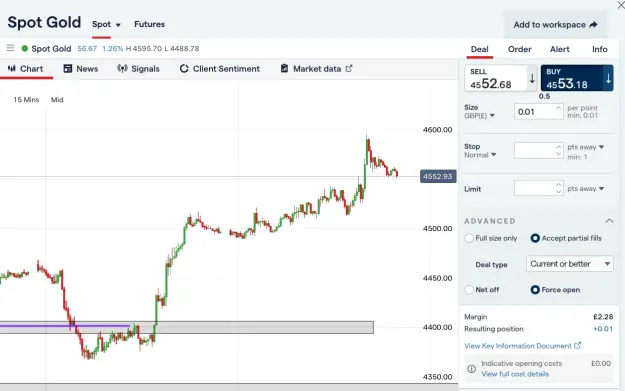Open Deal type Current or better dropdown
This screenshot has height=391, width=625.
pyautogui.click(x=569, y=263)
